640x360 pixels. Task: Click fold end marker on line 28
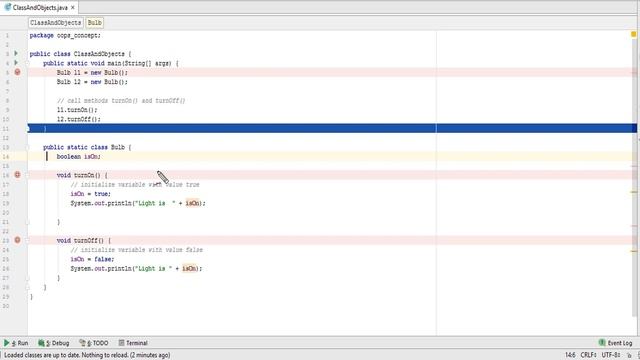(28, 287)
